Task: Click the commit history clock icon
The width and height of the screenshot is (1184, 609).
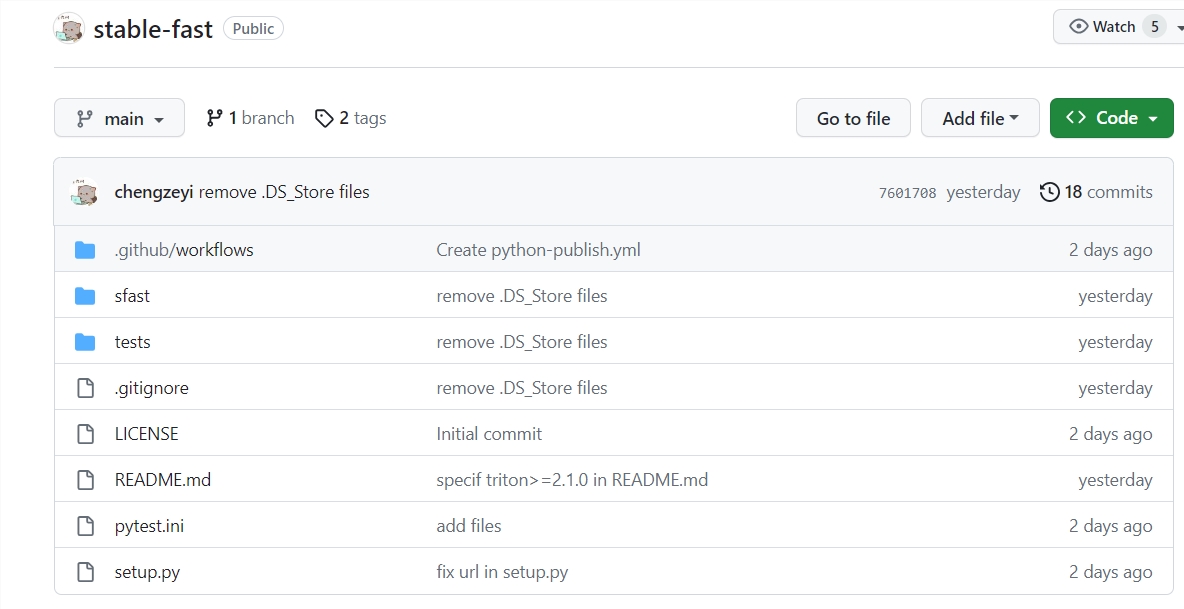Action: point(1049,192)
